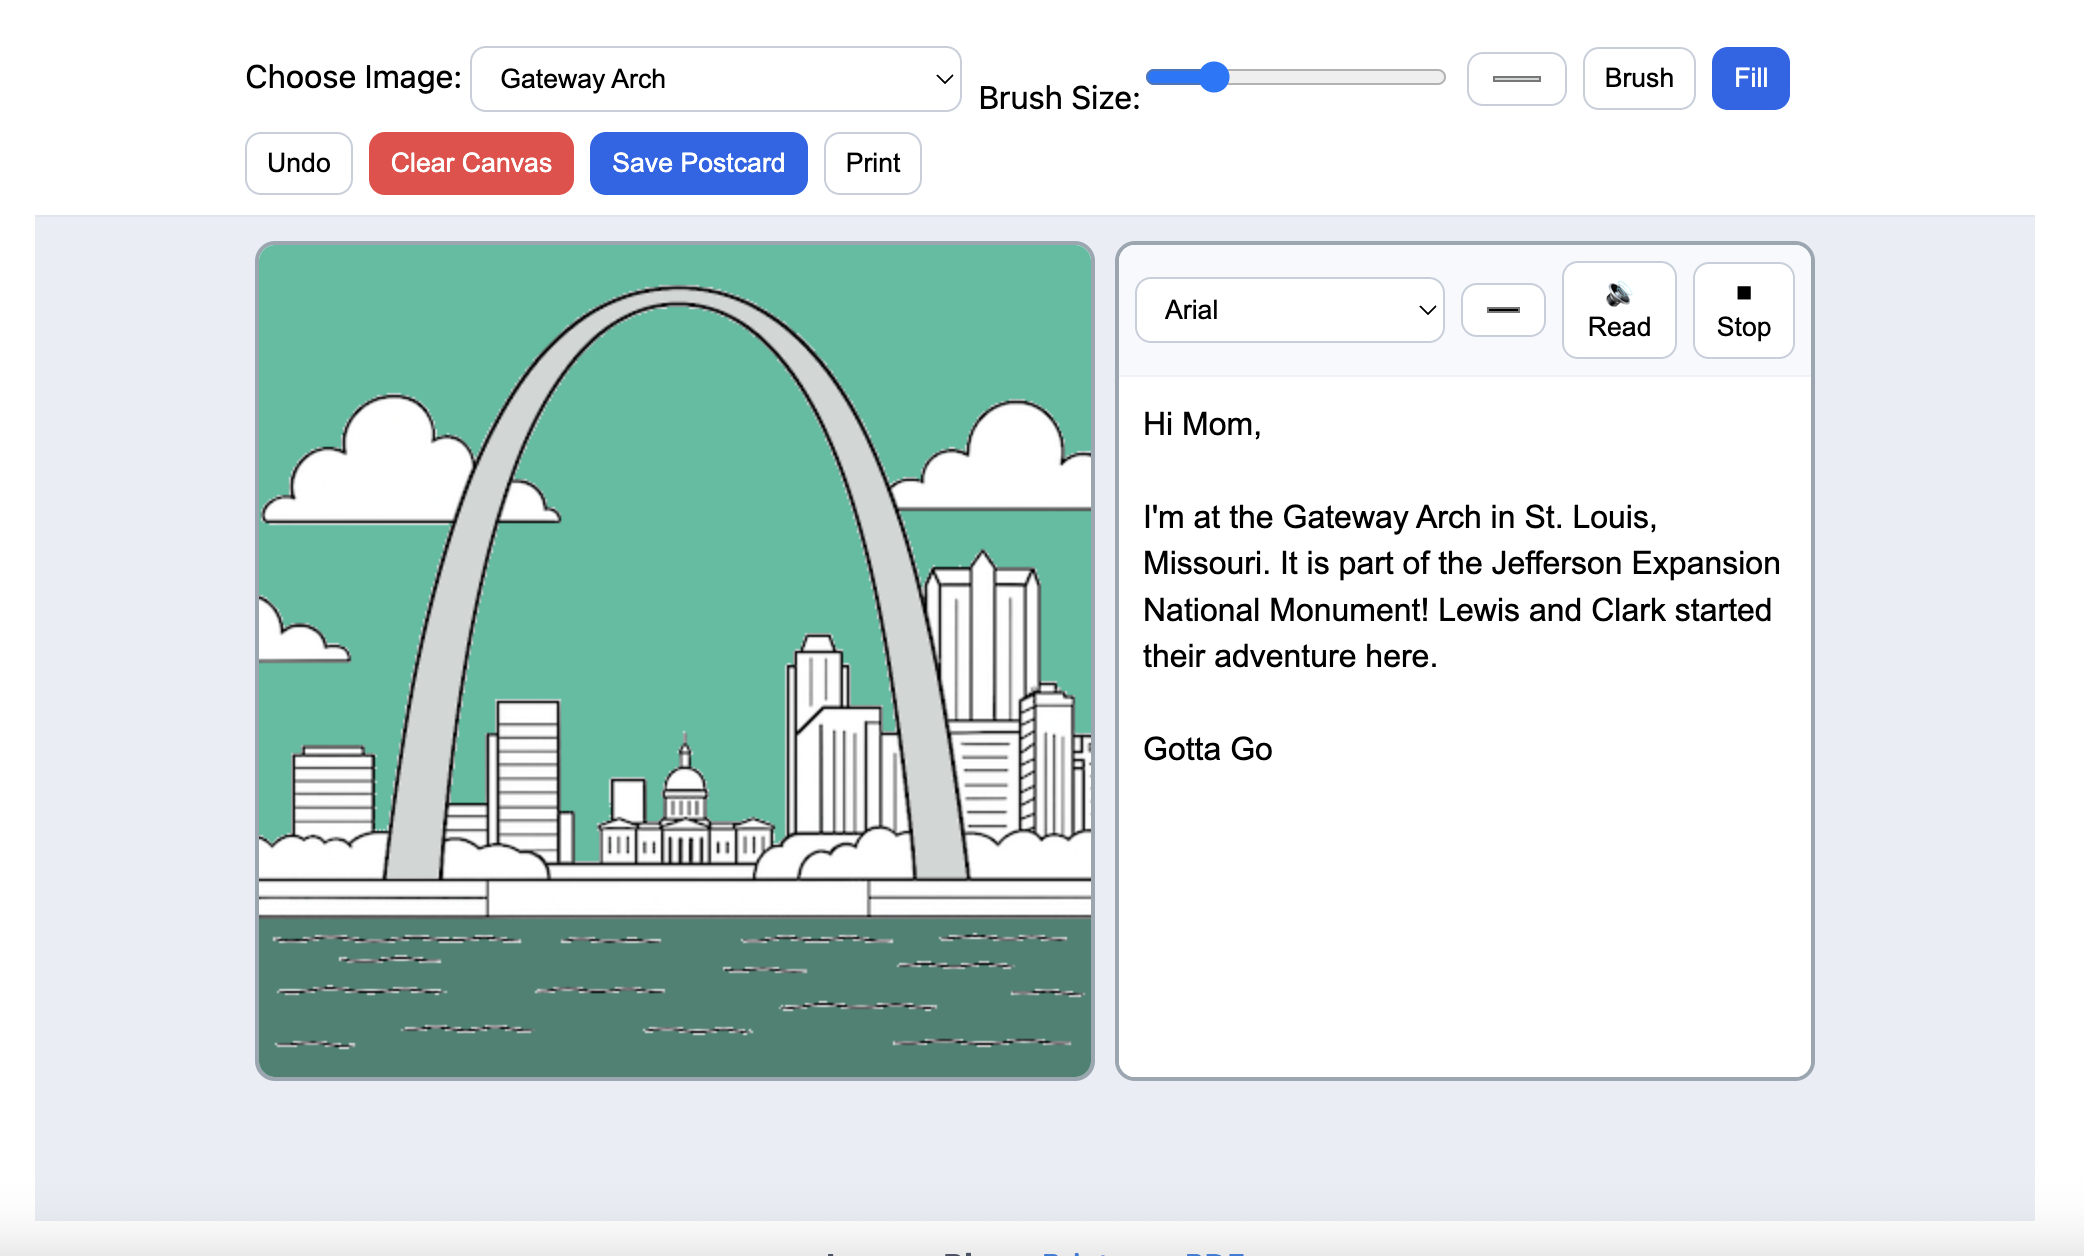Click the Gateway Arch drawing canvas
The image size is (2084, 1256).
coord(675,661)
